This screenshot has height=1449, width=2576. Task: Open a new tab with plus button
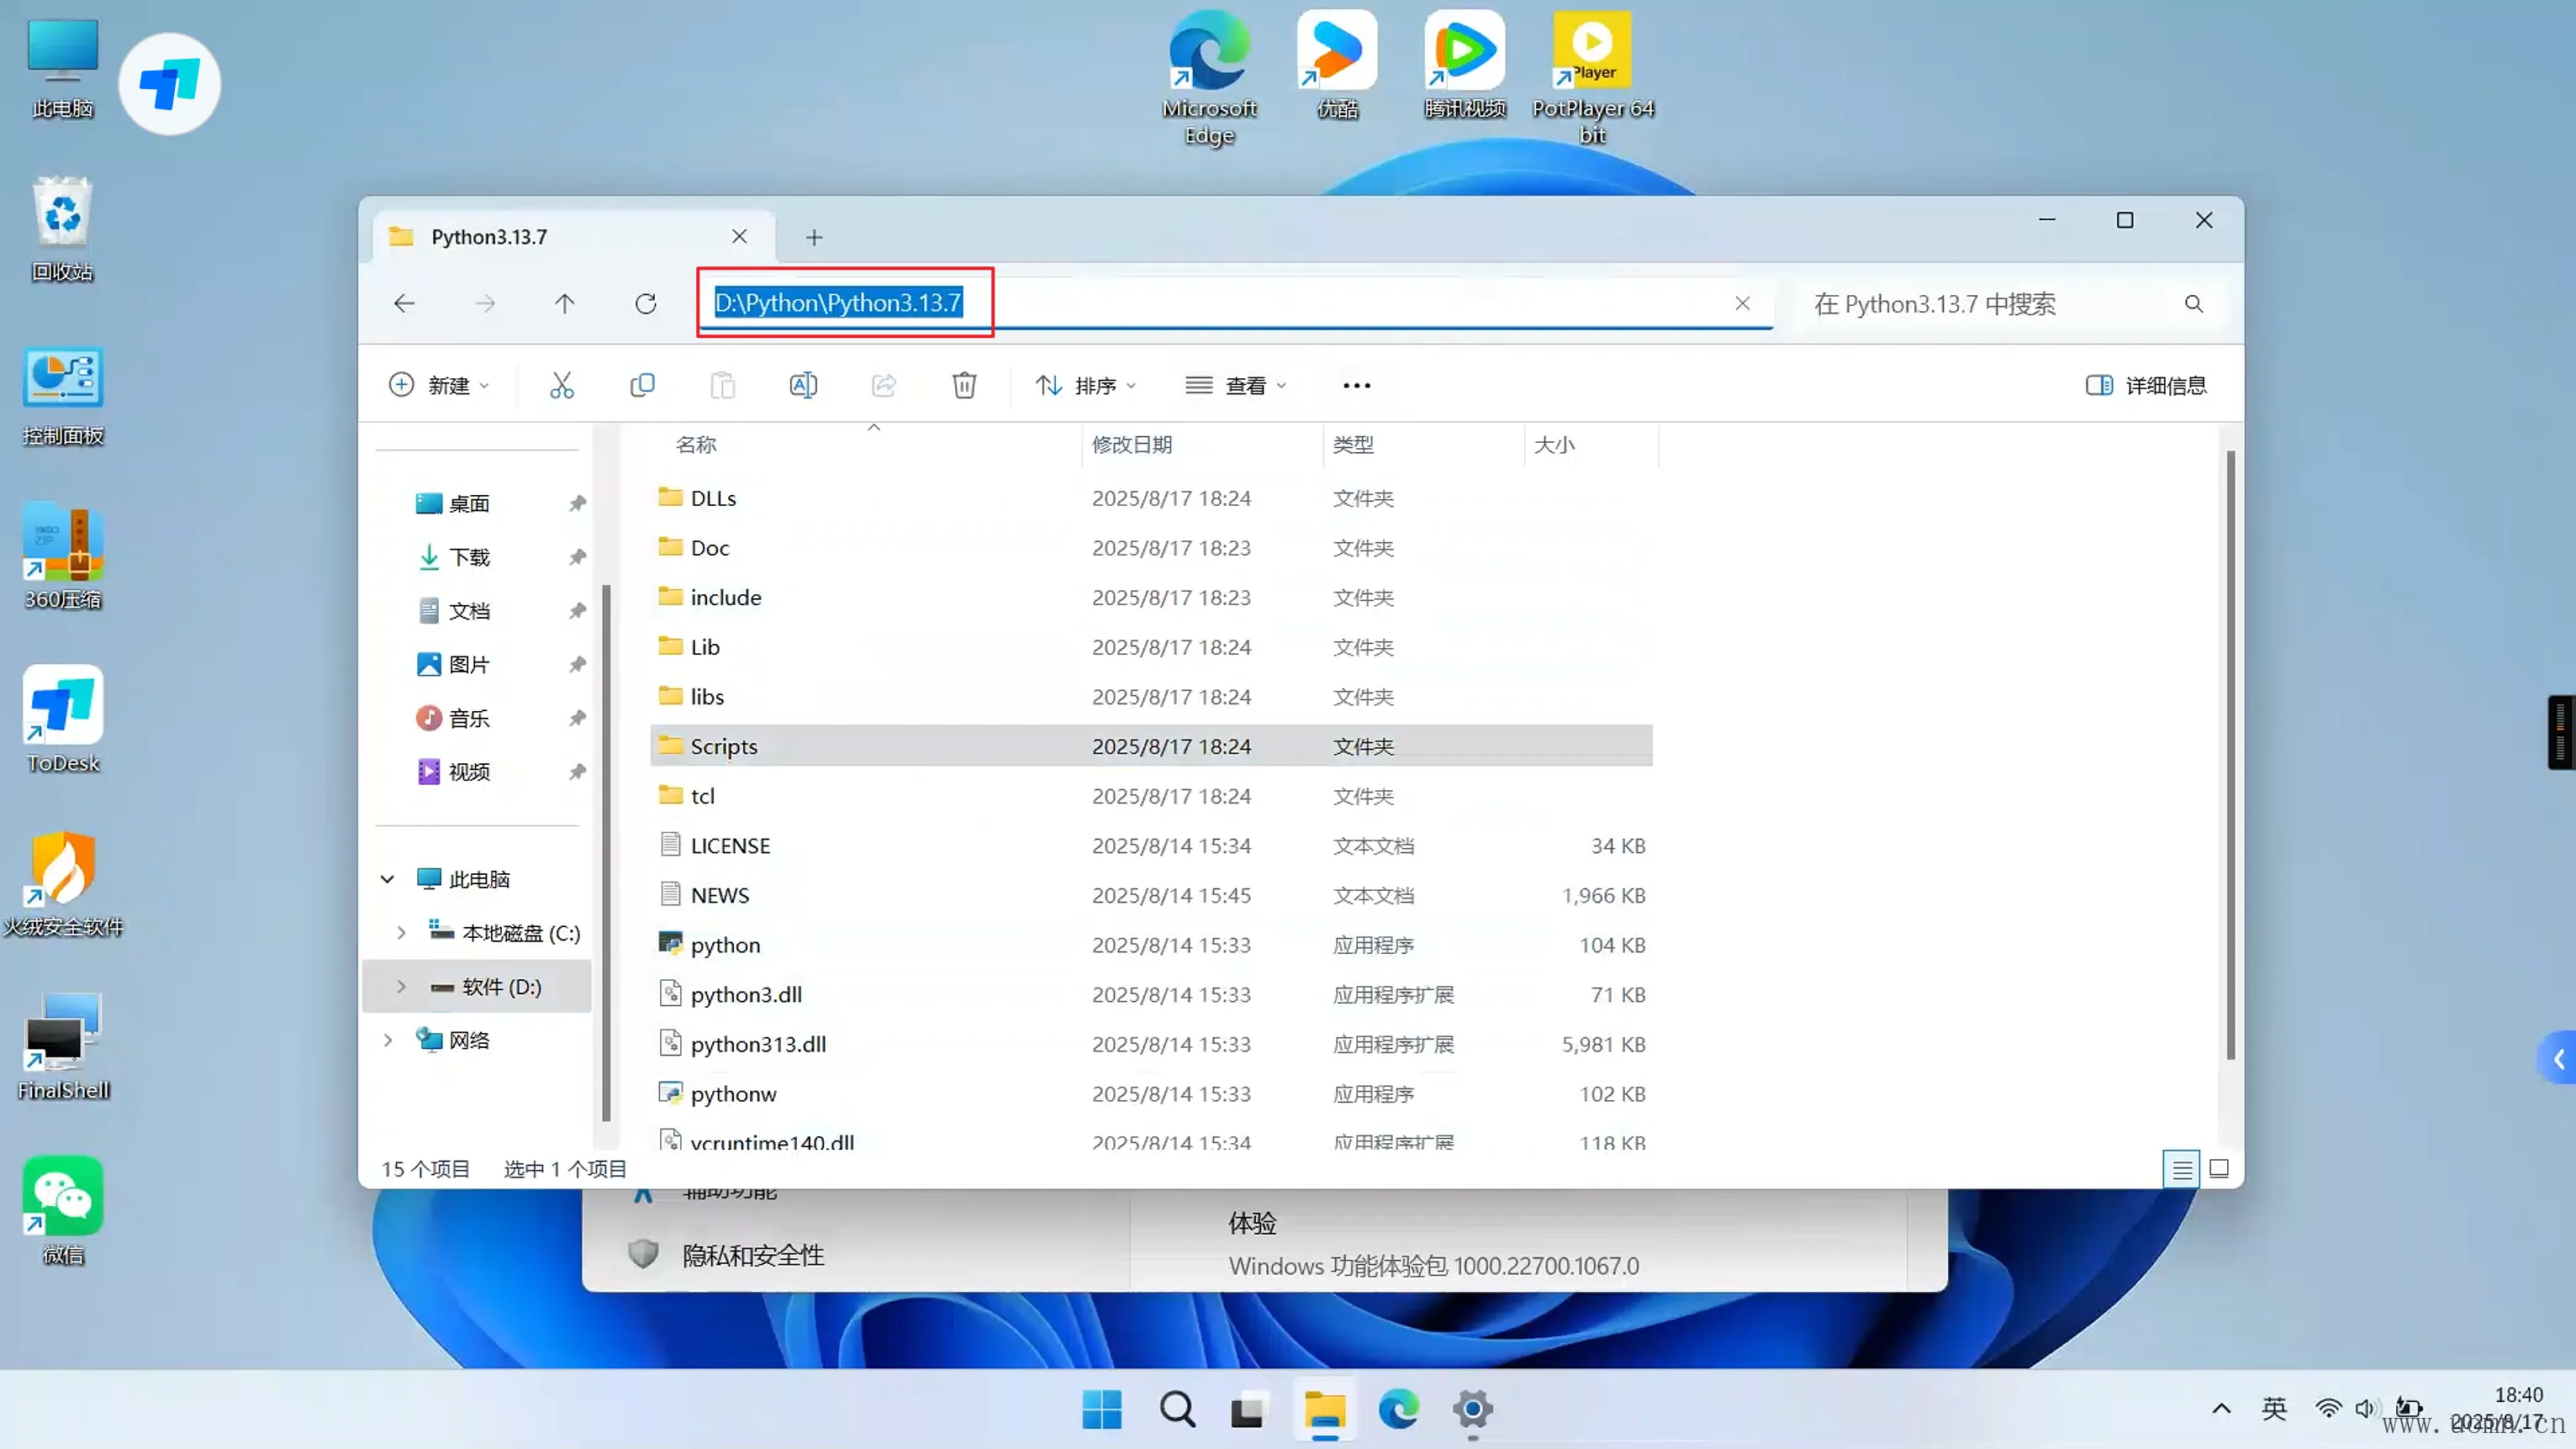(x=814, y=237)
